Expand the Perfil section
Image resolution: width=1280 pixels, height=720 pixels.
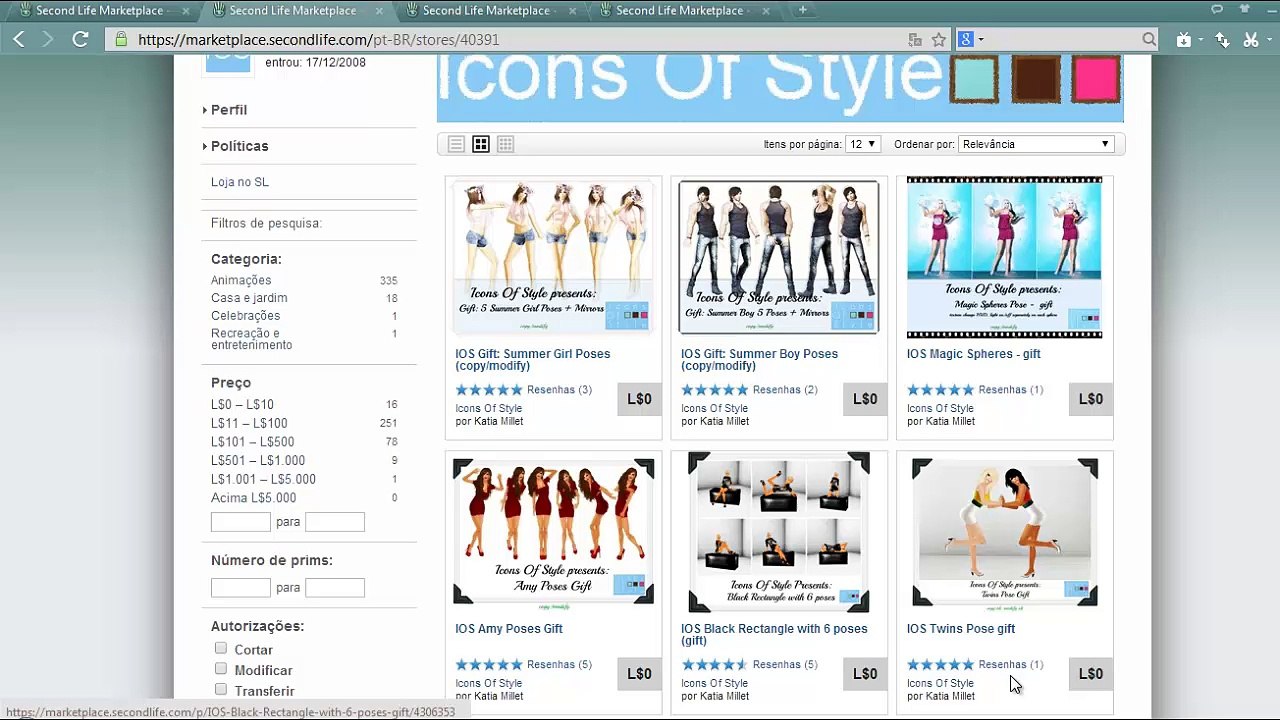(x=229, y=110)
